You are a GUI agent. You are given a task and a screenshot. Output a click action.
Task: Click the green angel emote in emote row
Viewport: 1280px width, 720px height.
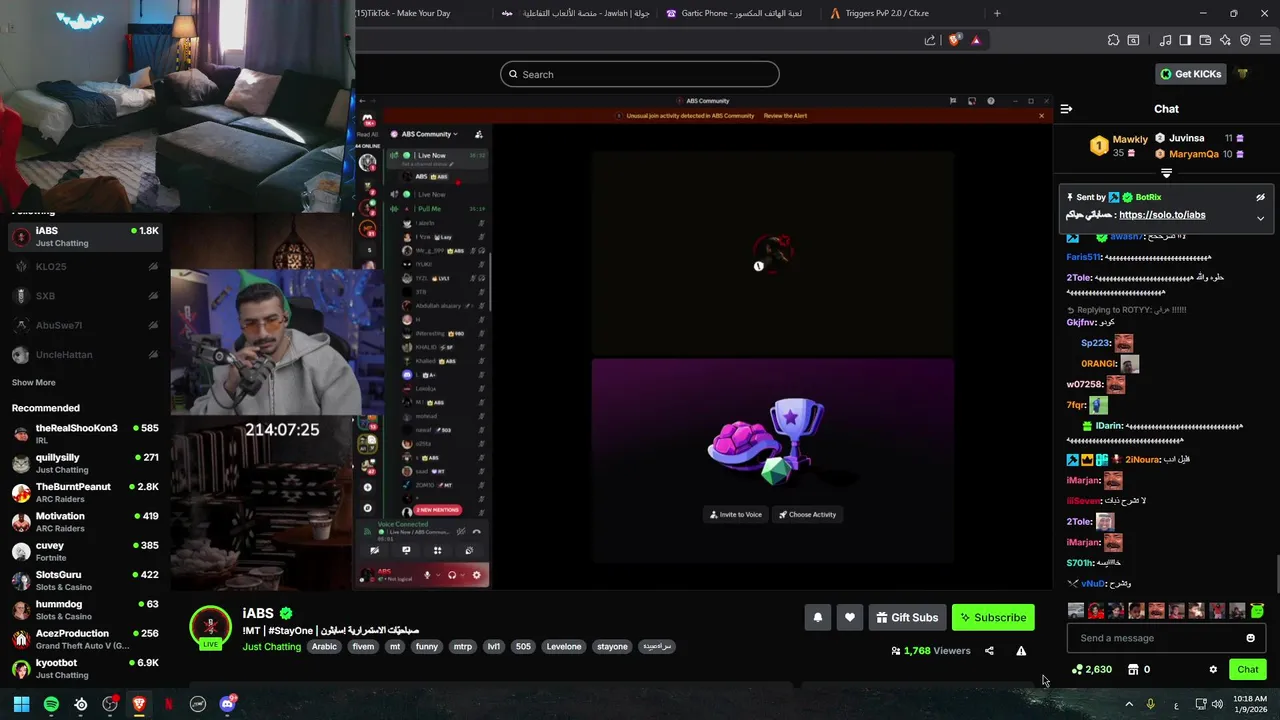point(1257,611)
